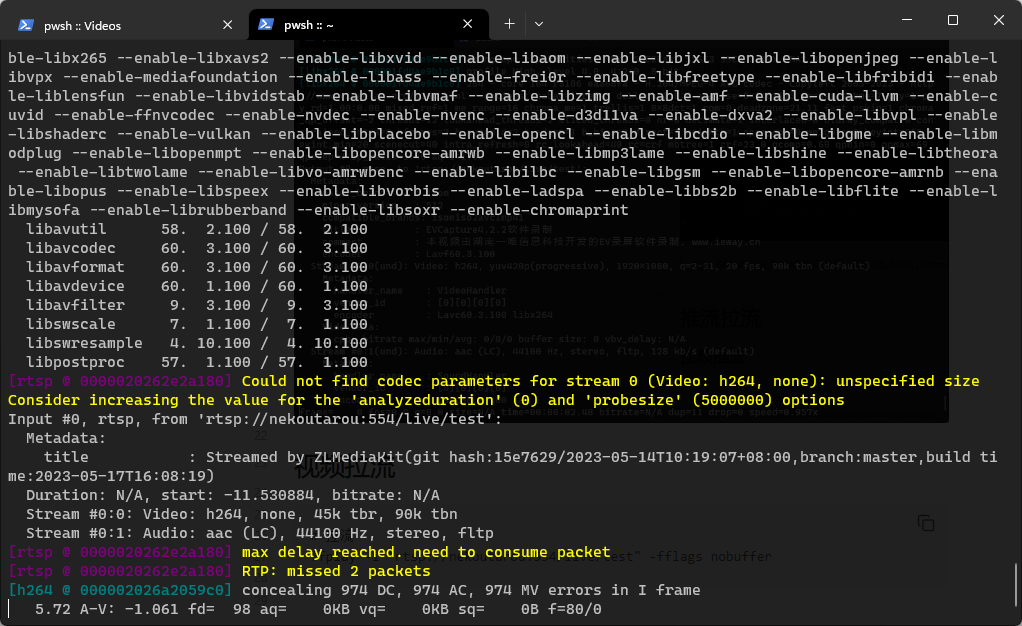
Task: Click the 'libavcodec' version line
Action: pos(197,248)
